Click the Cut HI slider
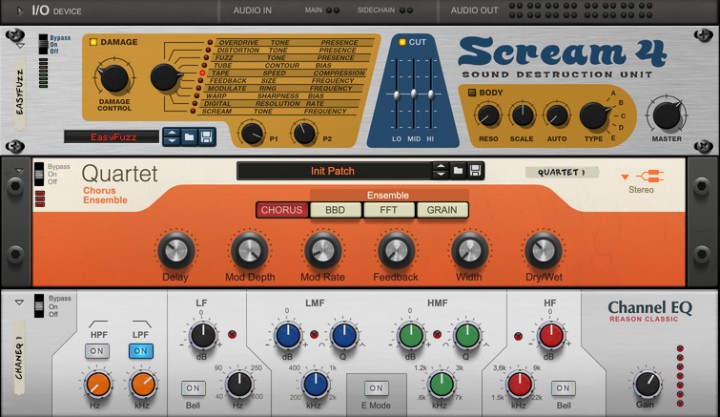 point(431,95)
